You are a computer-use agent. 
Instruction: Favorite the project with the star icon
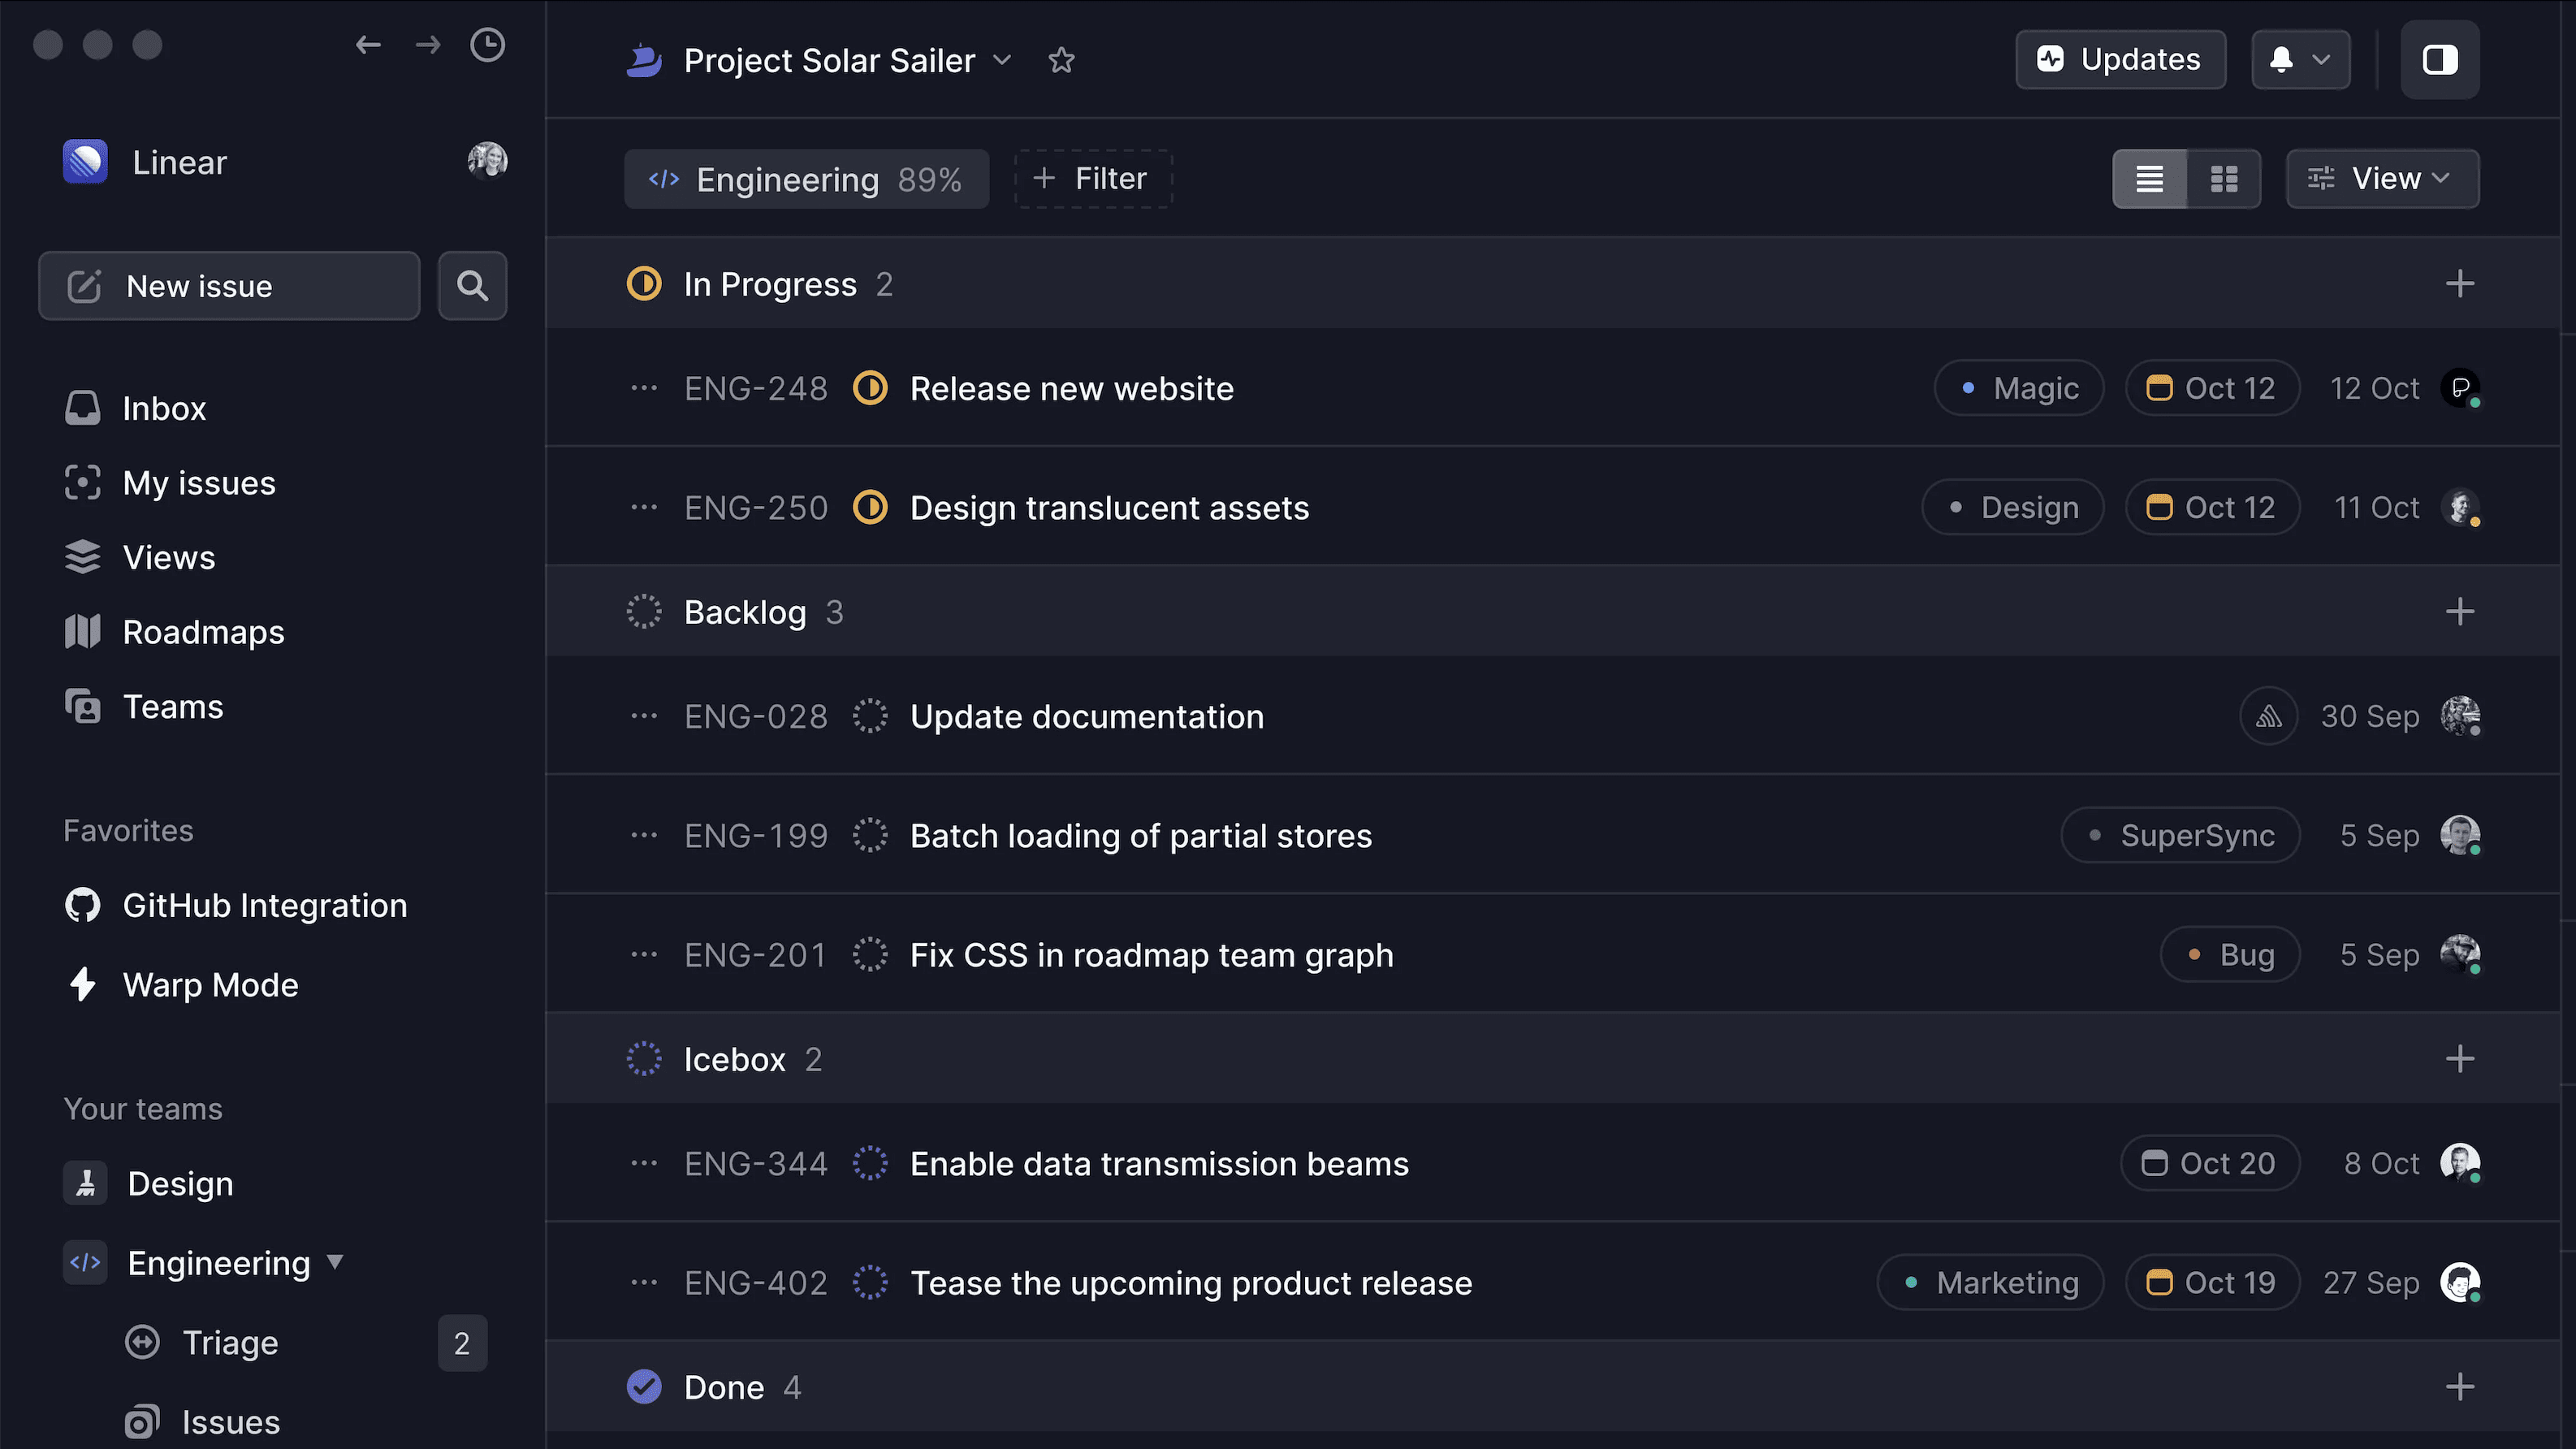1061,60
